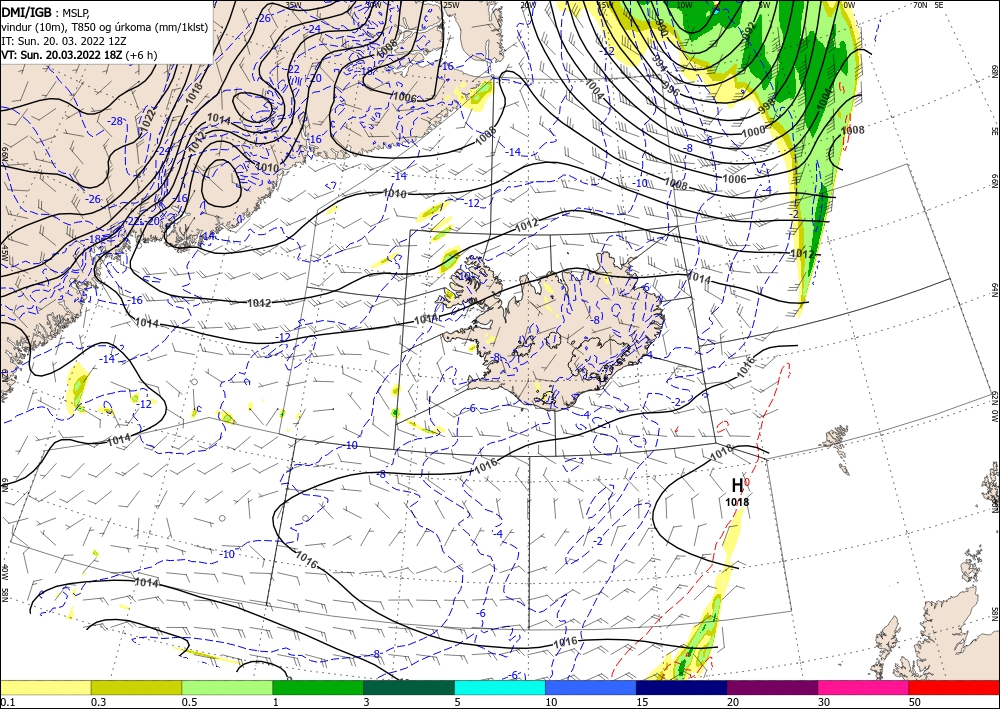The image size is (1000, 709).
Task: Click the "-28" temperature contour label
Action: tap(115, 121)
